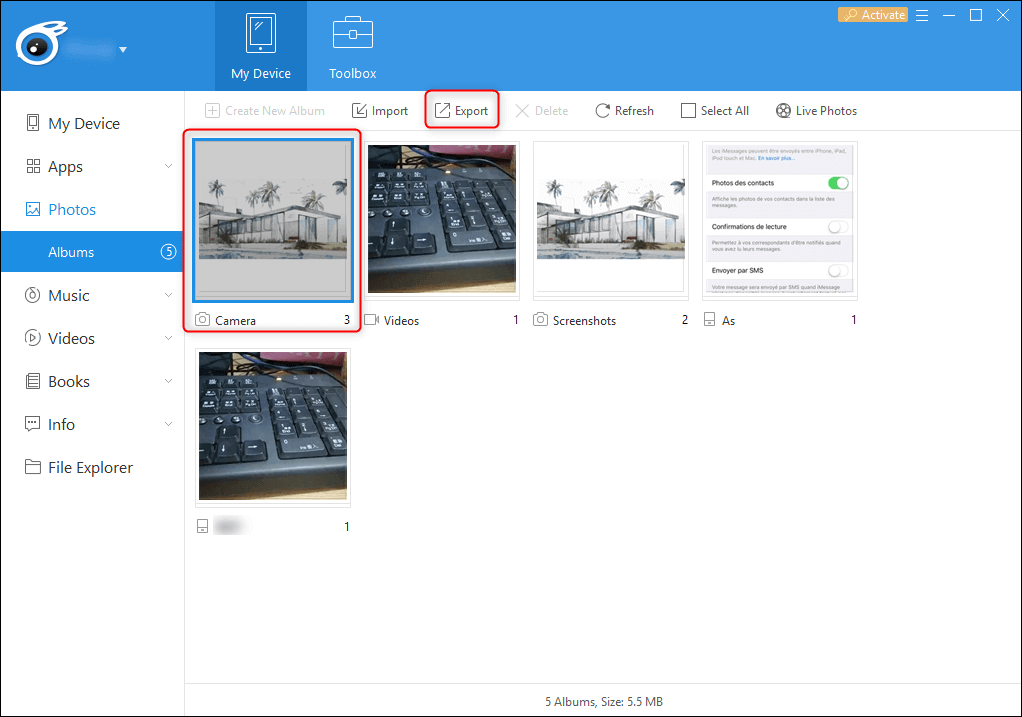Viewport: 1022px width, 717px height.
Task: Click the Import toolbar button
Action: point(380,111)
